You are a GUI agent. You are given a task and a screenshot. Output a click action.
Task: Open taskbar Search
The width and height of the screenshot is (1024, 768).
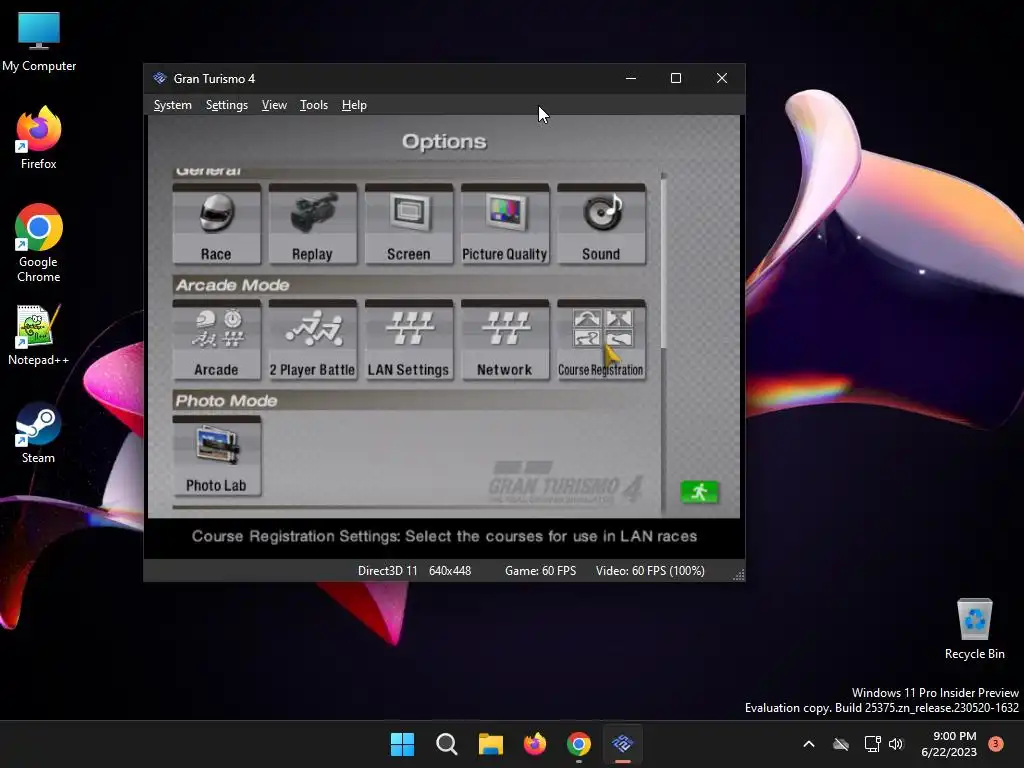coord(447,744)
